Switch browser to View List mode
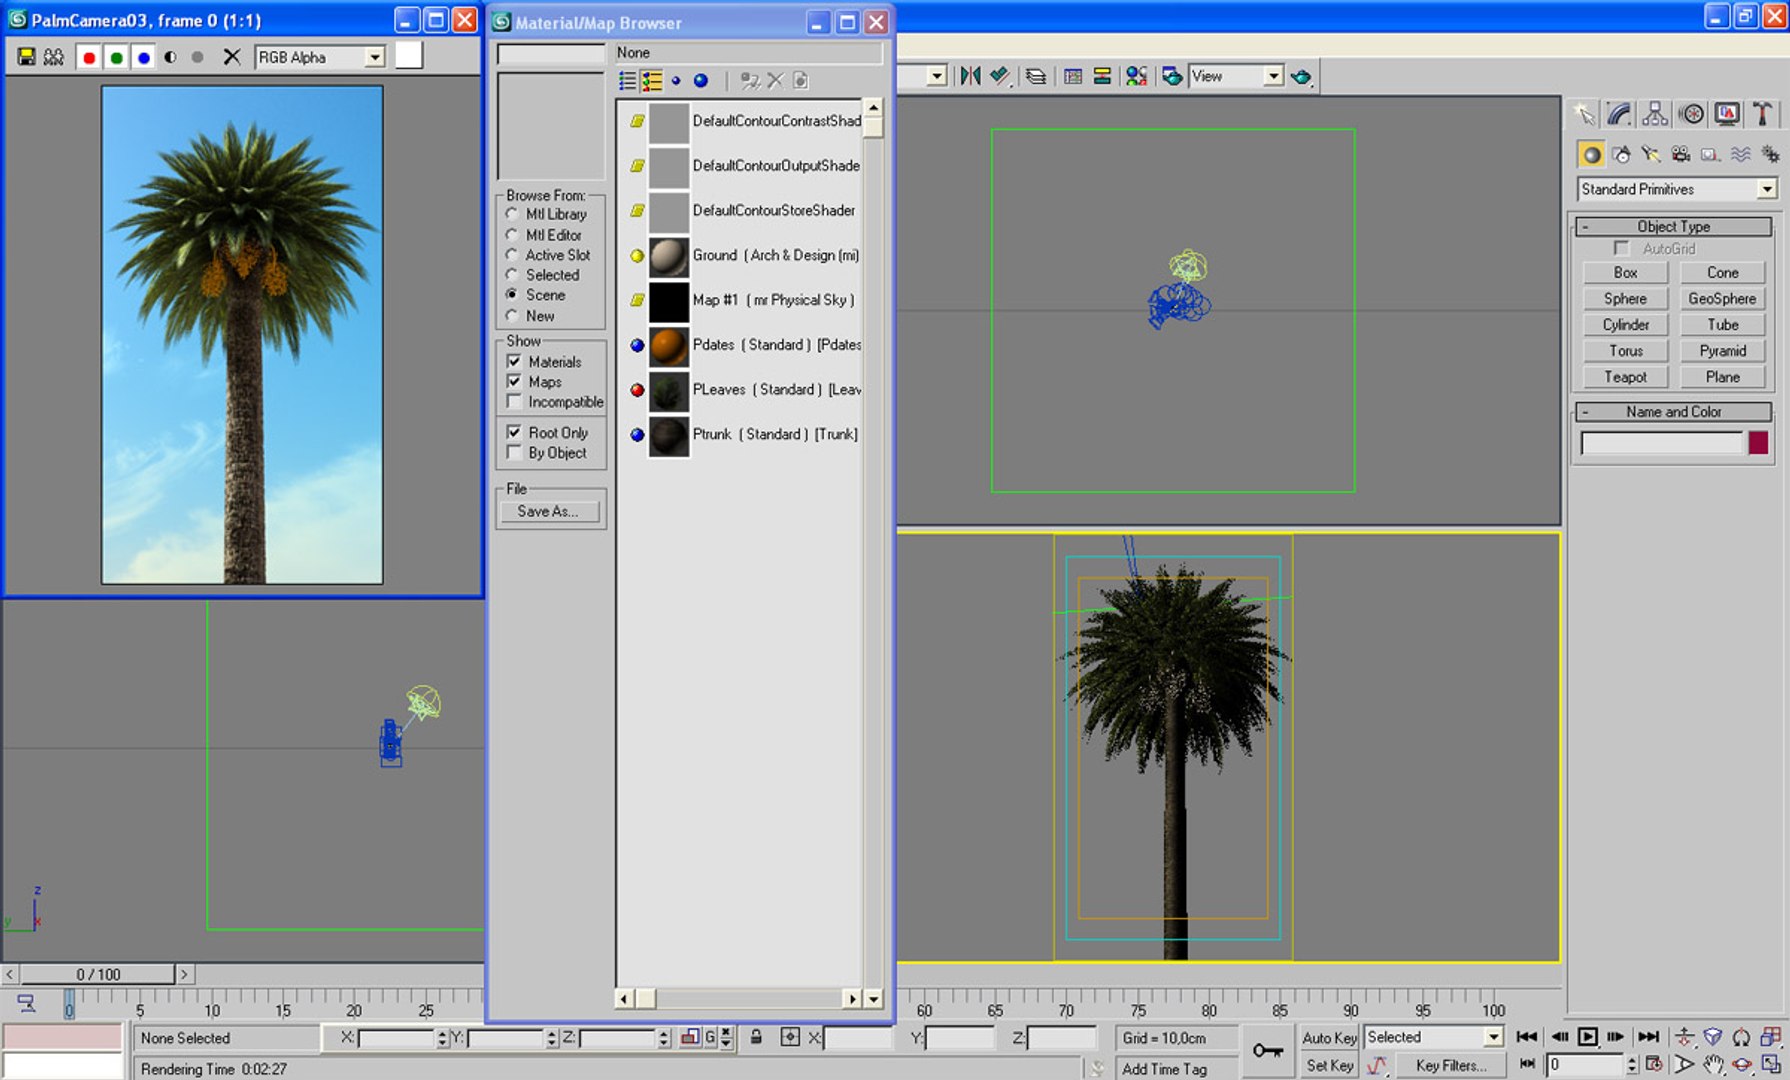The height and width of the screenshot is (1080, 1790). coord(627,80)
